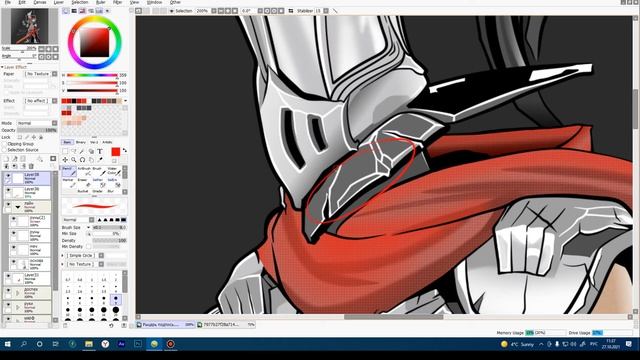This screenshot has width=640, height=360.
Task: Select the Rotate view tool
Action: [x=82, y=160]
